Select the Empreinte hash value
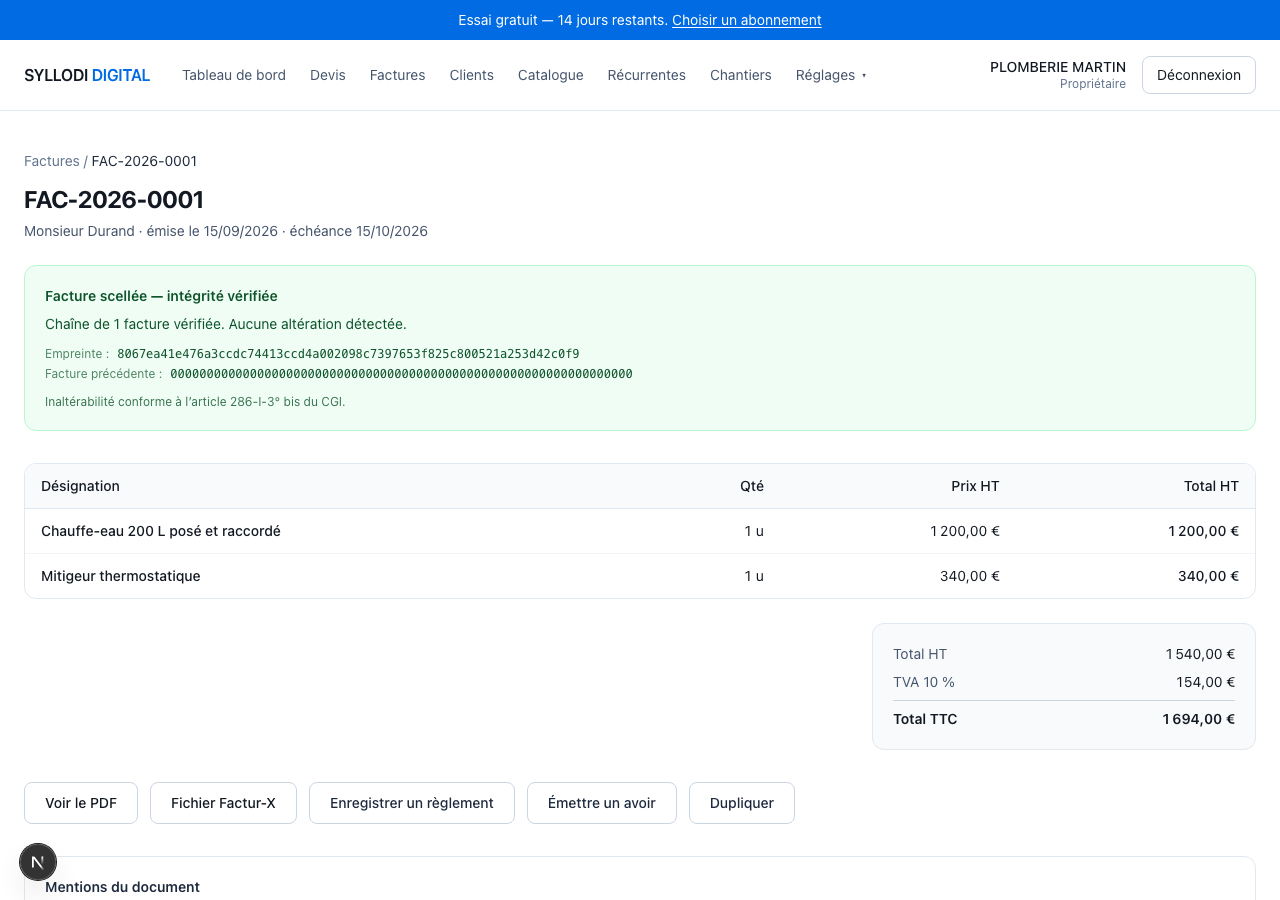Viewport: 1280px width, 900px height. (x=348, y=354)
